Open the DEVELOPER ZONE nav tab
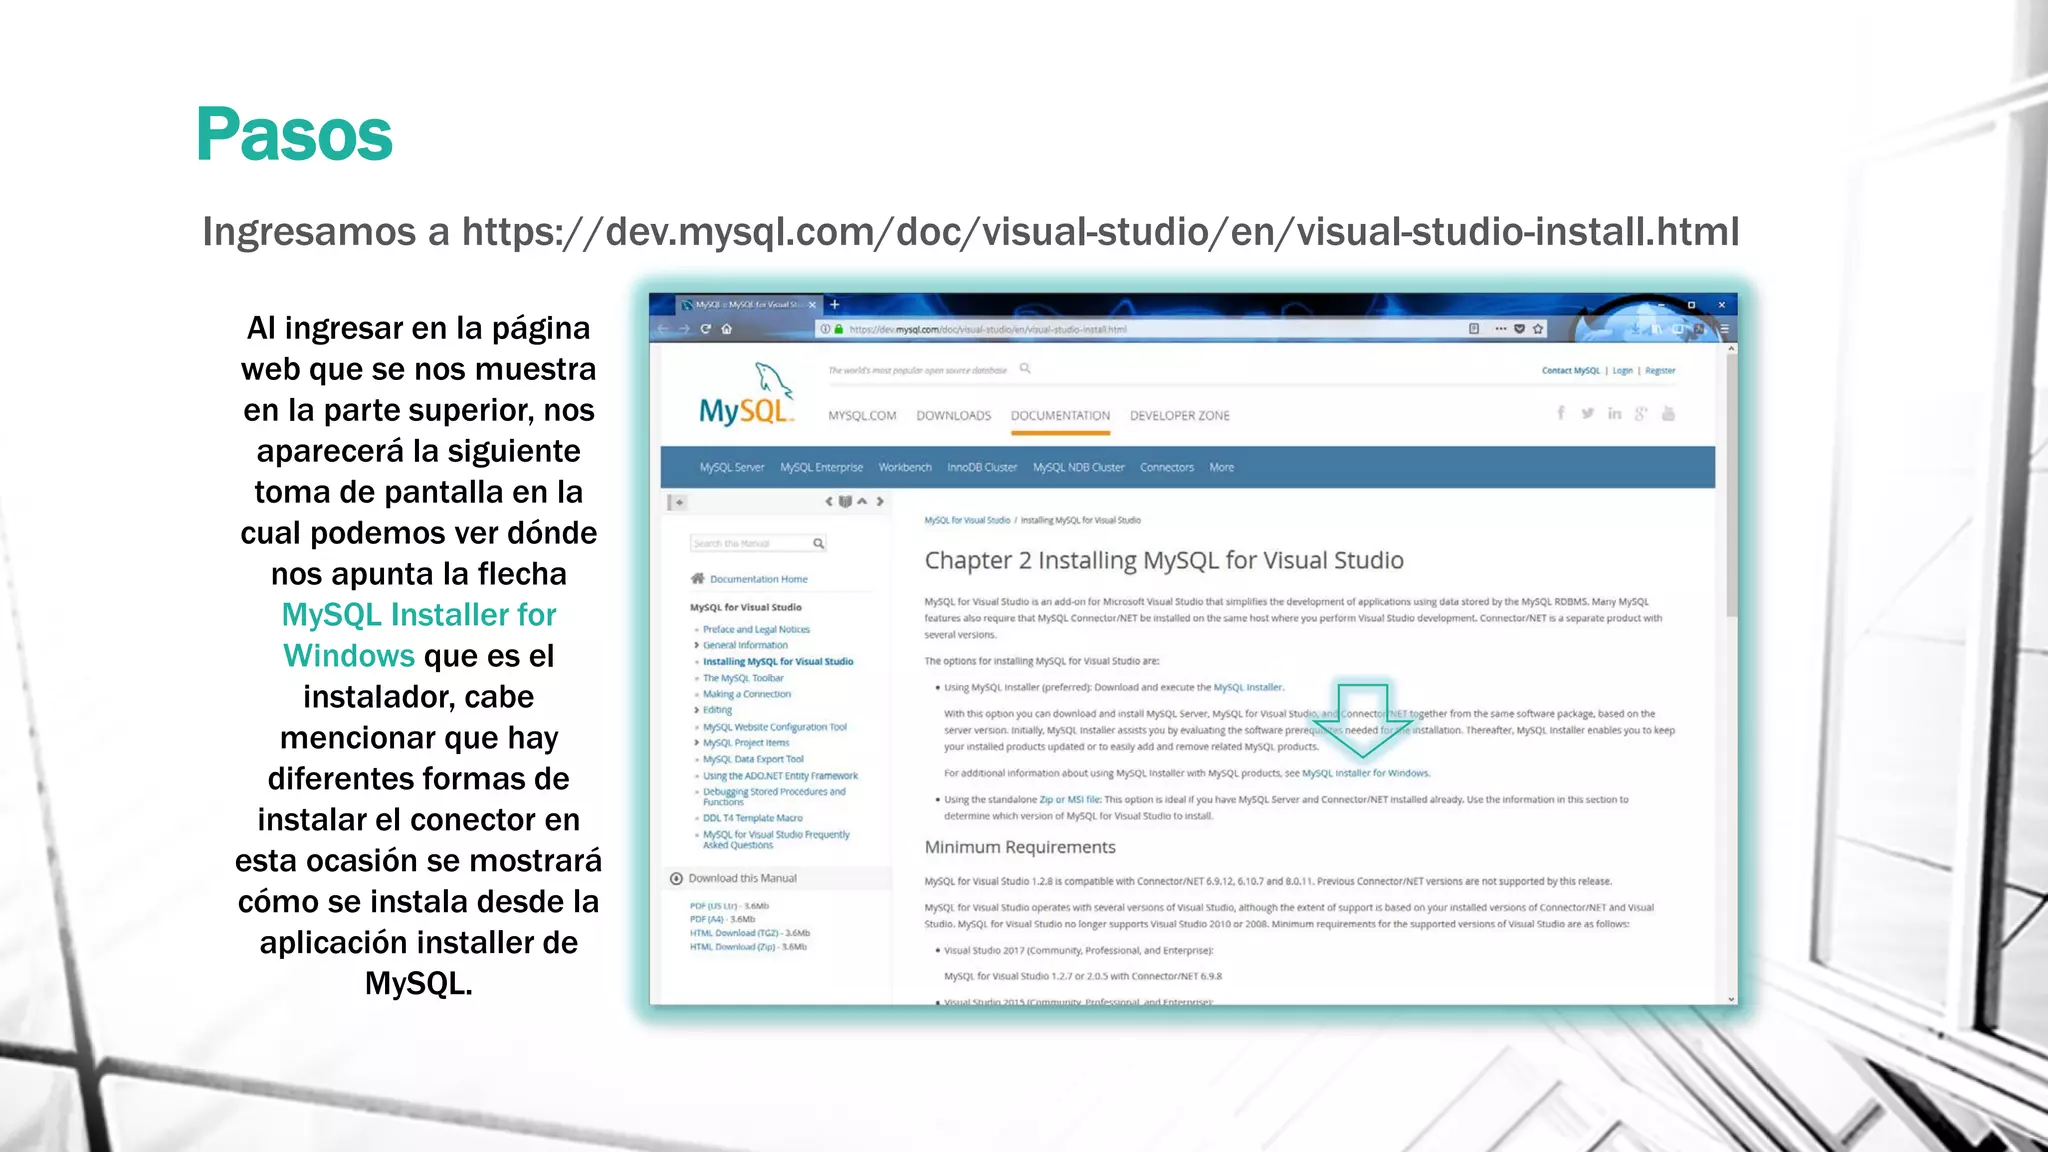 tap(1180, 415)
